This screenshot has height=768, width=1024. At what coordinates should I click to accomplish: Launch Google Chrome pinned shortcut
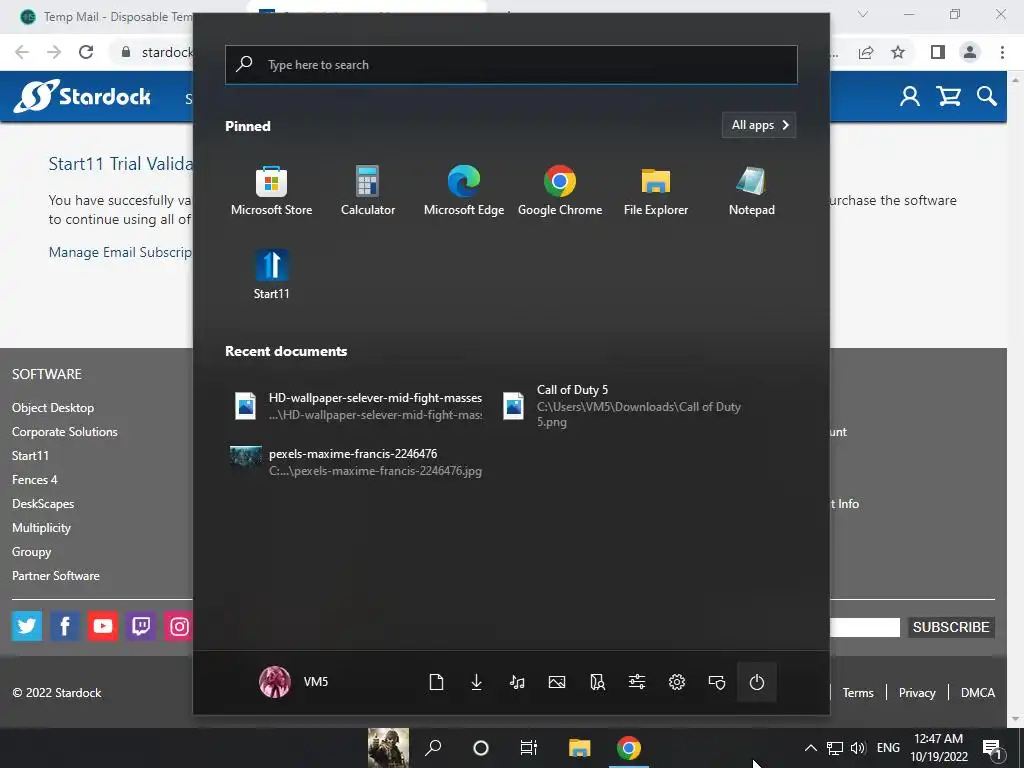[560, 190]
